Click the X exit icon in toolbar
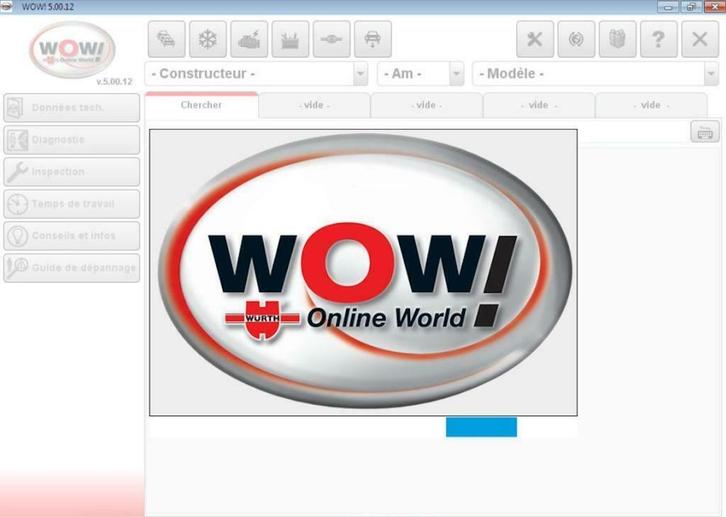Viewport: 726px width, 517px height. coord(700,39)
